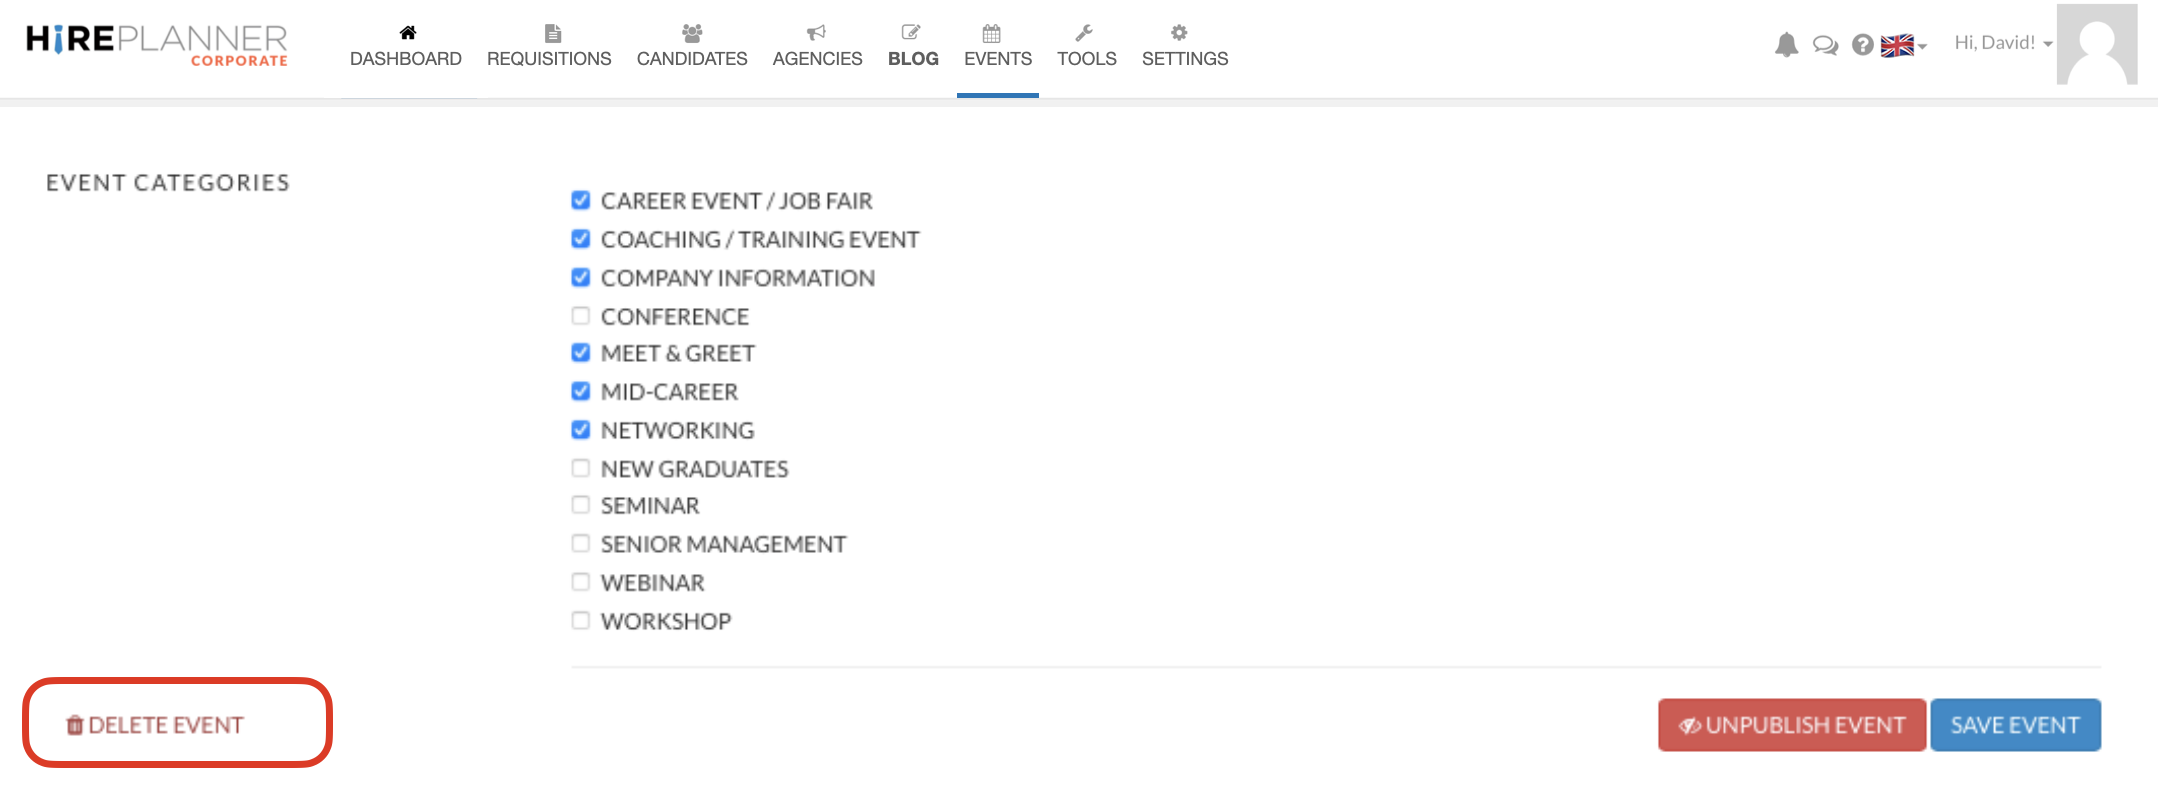The height and width of the screenshot is (796, 2158).
Task: Open the Tools tab
Action: click(x=1086, y=46)
